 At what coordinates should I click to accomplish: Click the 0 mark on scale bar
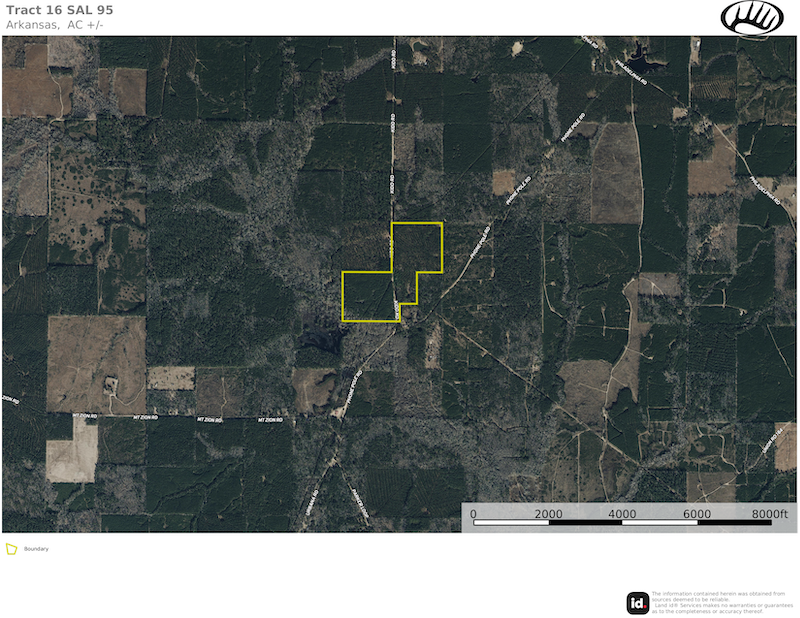[x=474, y=513]
